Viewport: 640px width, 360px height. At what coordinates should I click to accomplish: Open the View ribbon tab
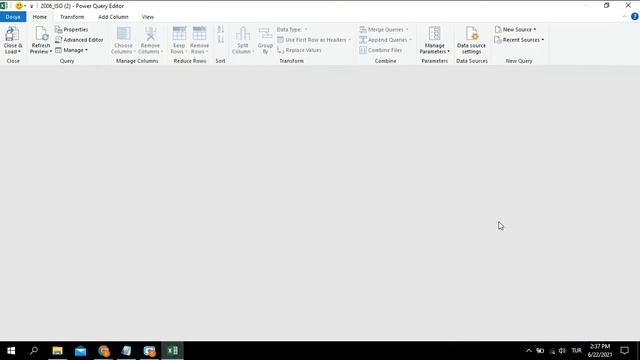tap(148, 17)
